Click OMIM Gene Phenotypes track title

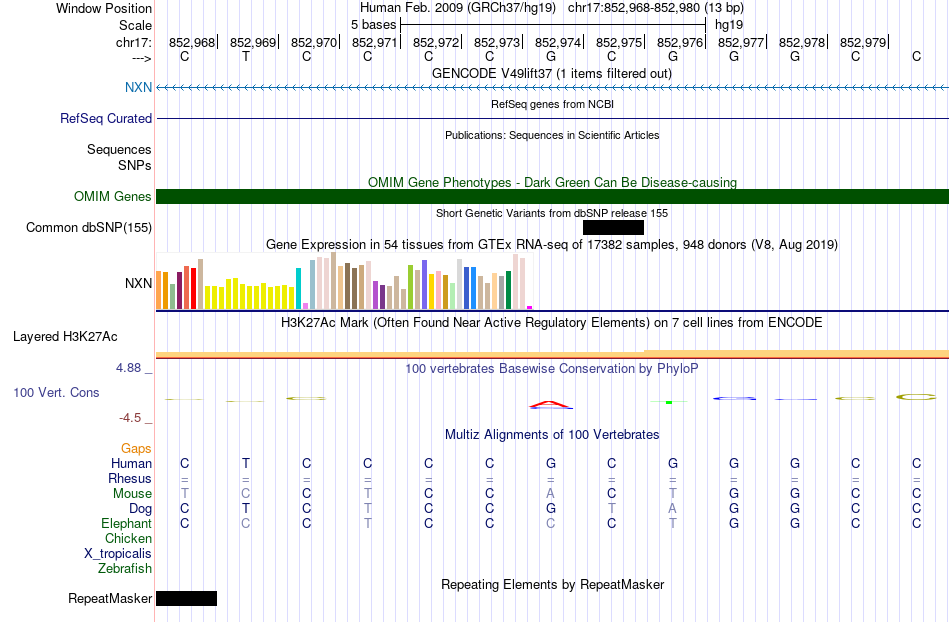tap(552, 182)
